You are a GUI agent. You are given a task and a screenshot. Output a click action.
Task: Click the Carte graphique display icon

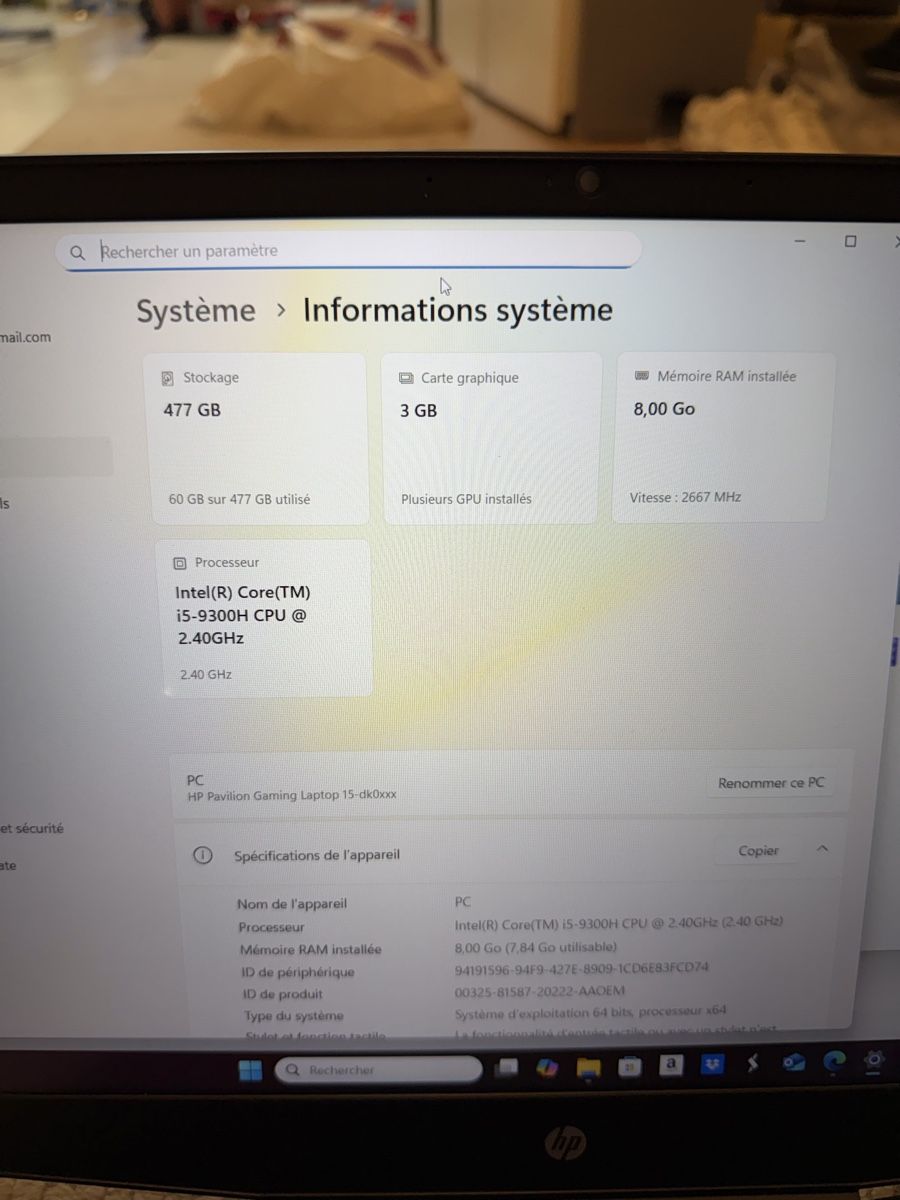point(406,378)
